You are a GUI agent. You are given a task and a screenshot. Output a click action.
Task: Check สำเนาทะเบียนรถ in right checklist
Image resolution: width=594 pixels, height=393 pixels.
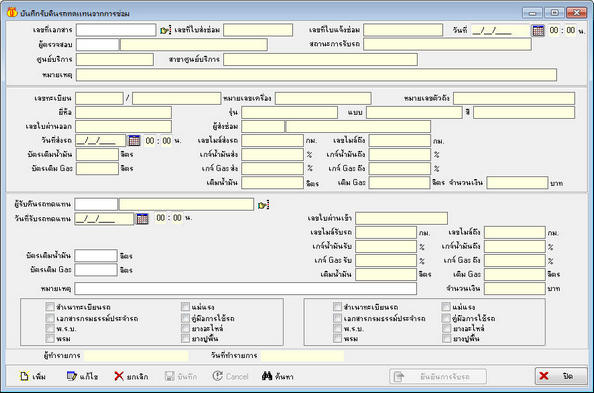pos(337,307)
